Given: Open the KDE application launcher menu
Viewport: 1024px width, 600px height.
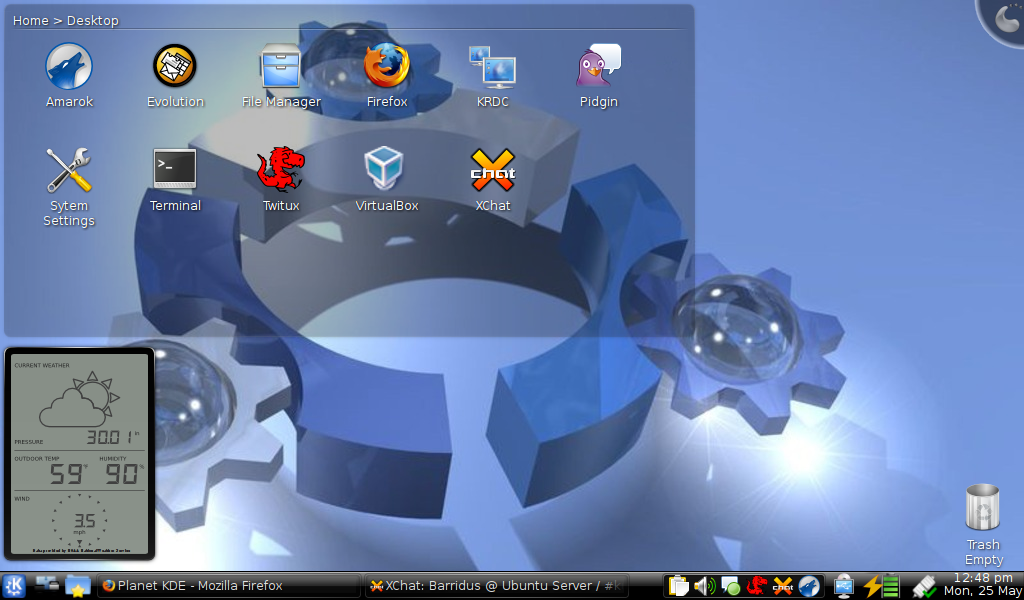Looking at the screenshot, I should pyautogui.click(x=14, y=586).
